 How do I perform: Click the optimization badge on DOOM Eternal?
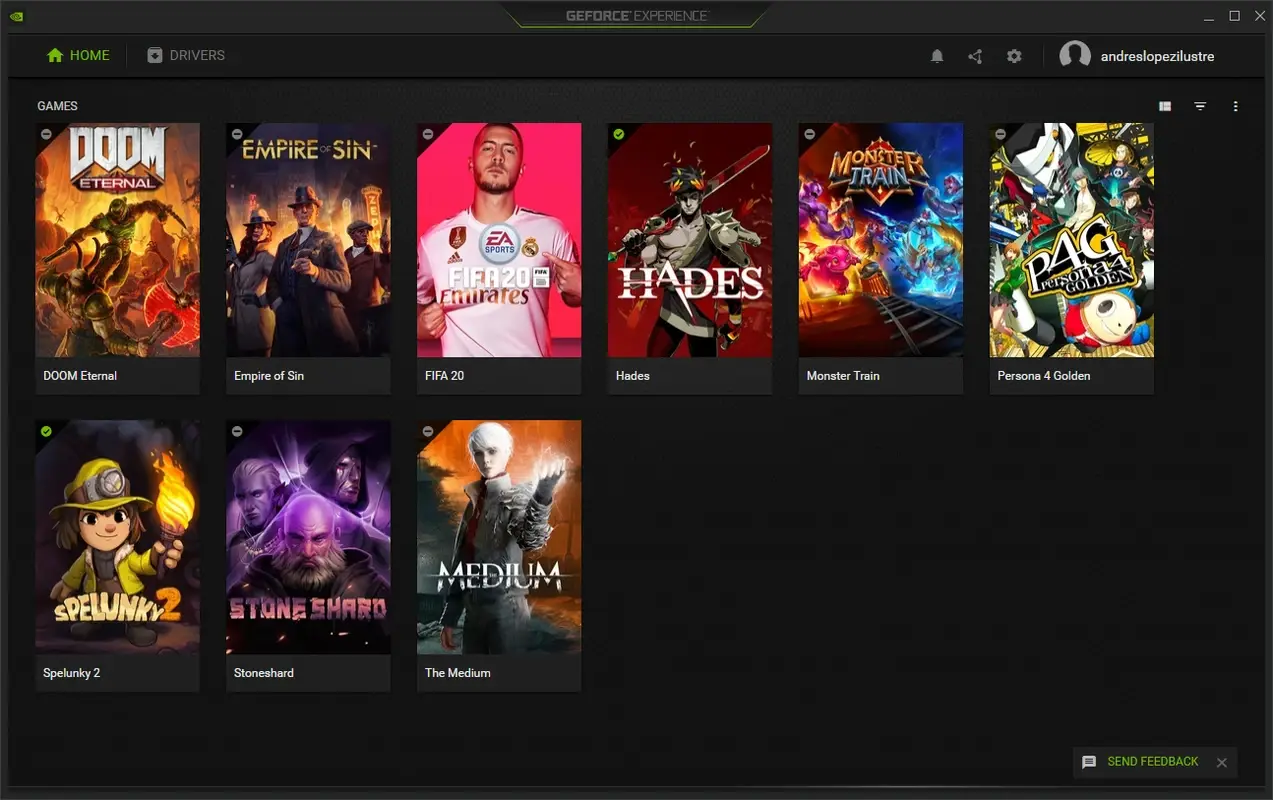click(46, 133)
